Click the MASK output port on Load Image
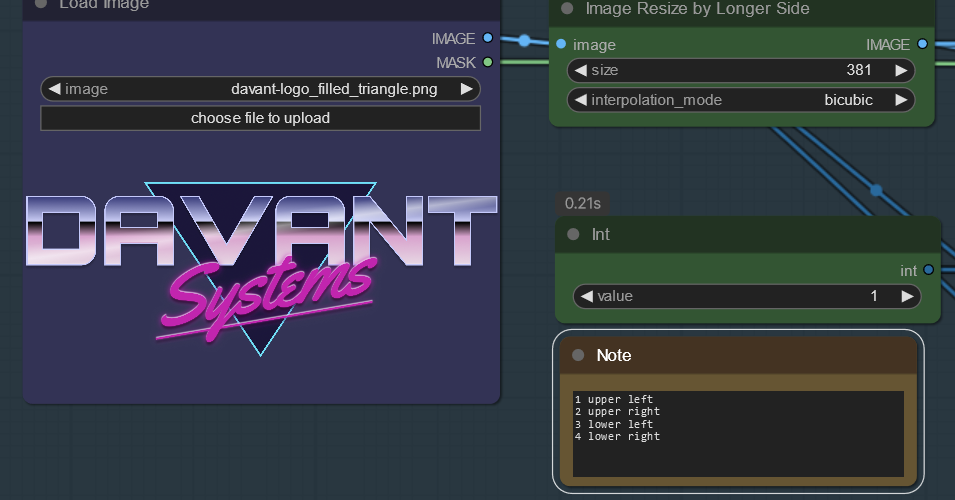Viewport: 955px width, 500px height. (x=488, y=62)
